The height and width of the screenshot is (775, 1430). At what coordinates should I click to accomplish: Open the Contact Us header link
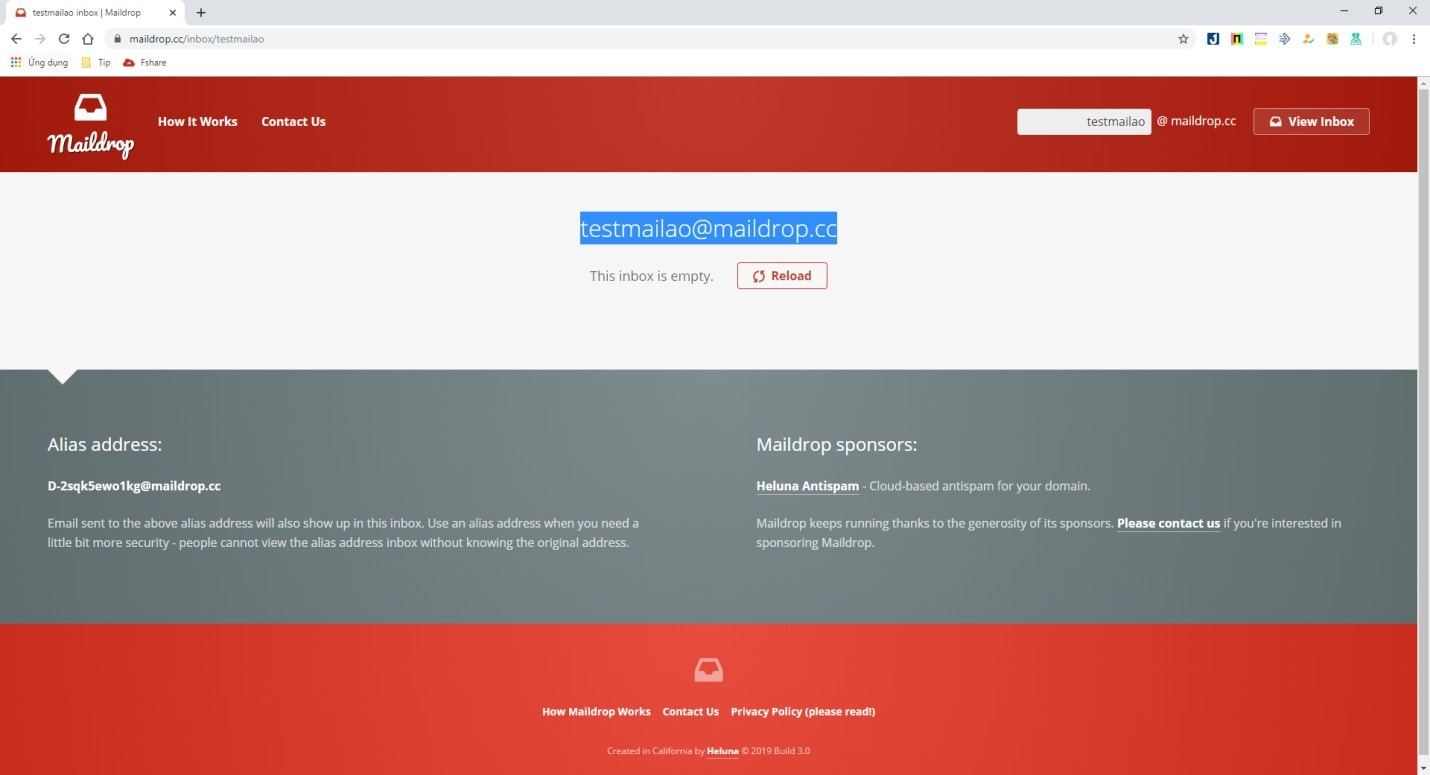point(293,122)
